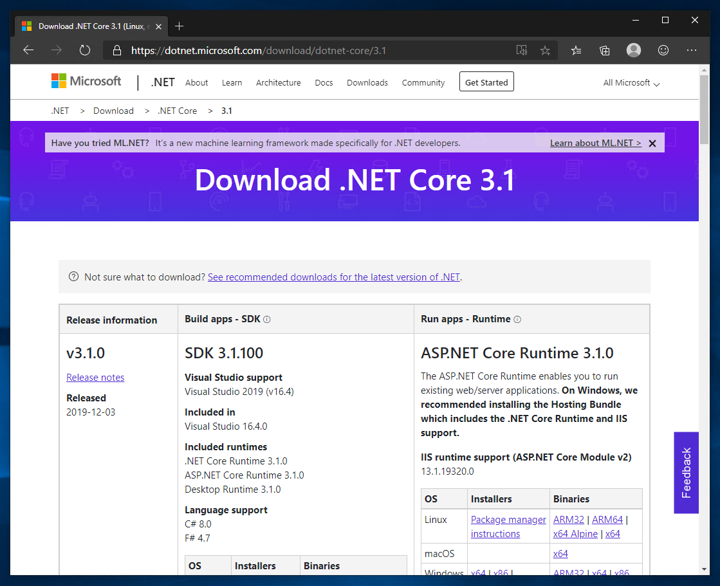Open the Feedback side tab
Image resolution: width=720 pixels, height=586 pixels.
(686, 473)
